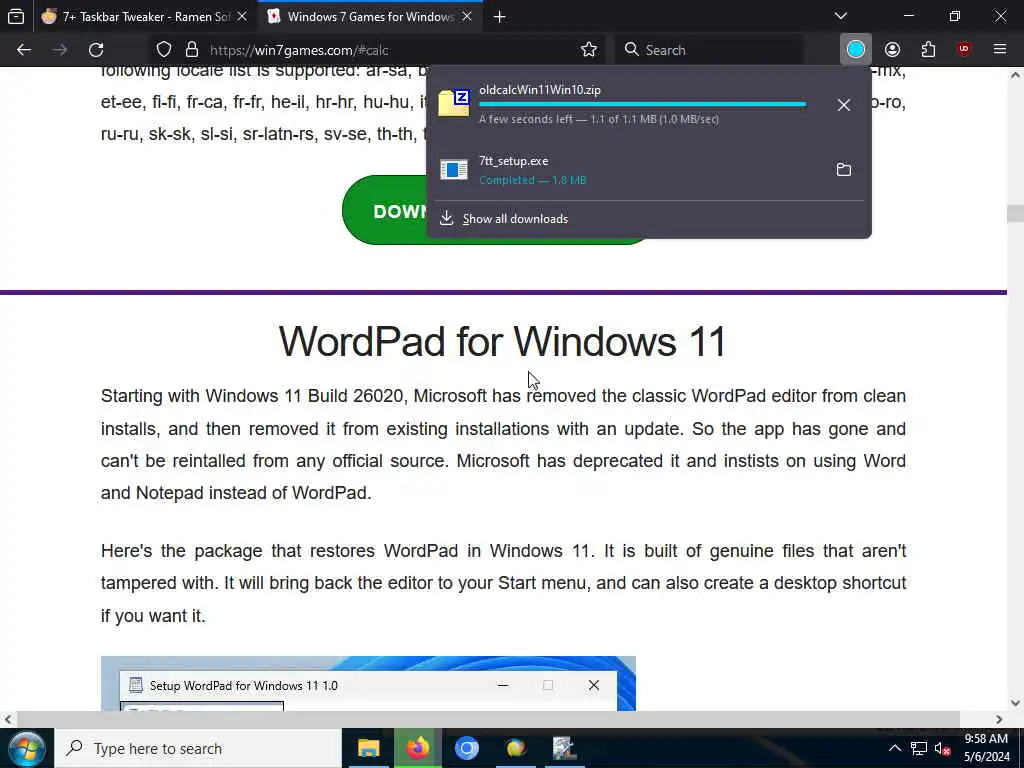Open the Windows Start orb

point(26,748)
